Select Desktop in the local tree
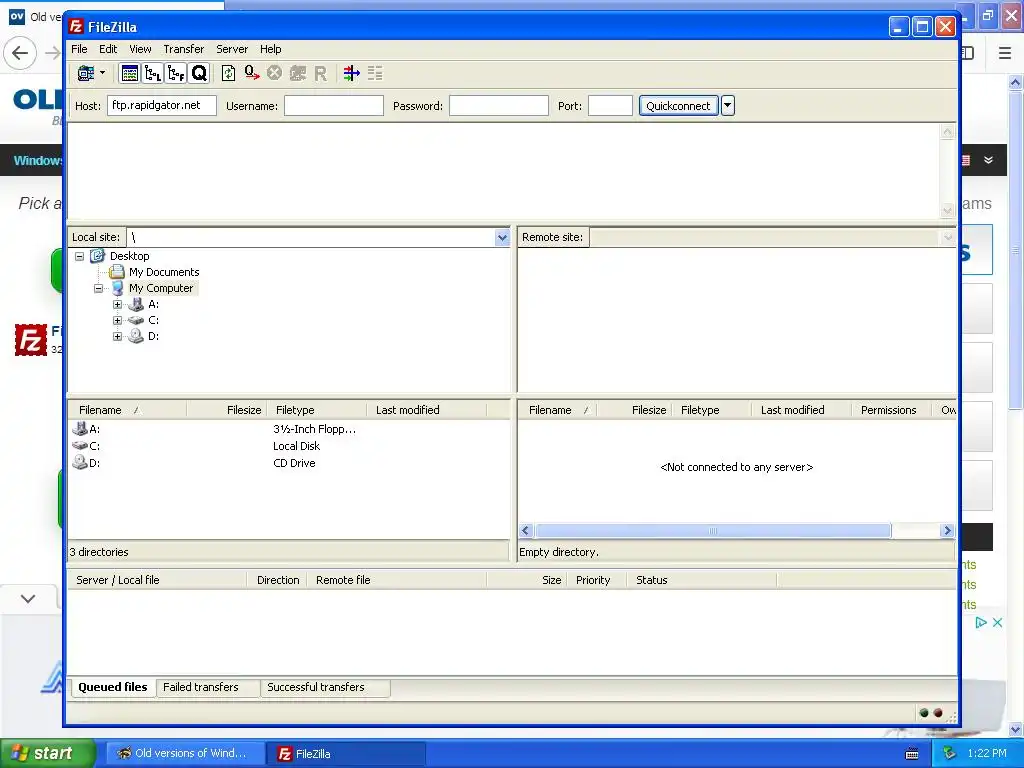 click(129, 256)
